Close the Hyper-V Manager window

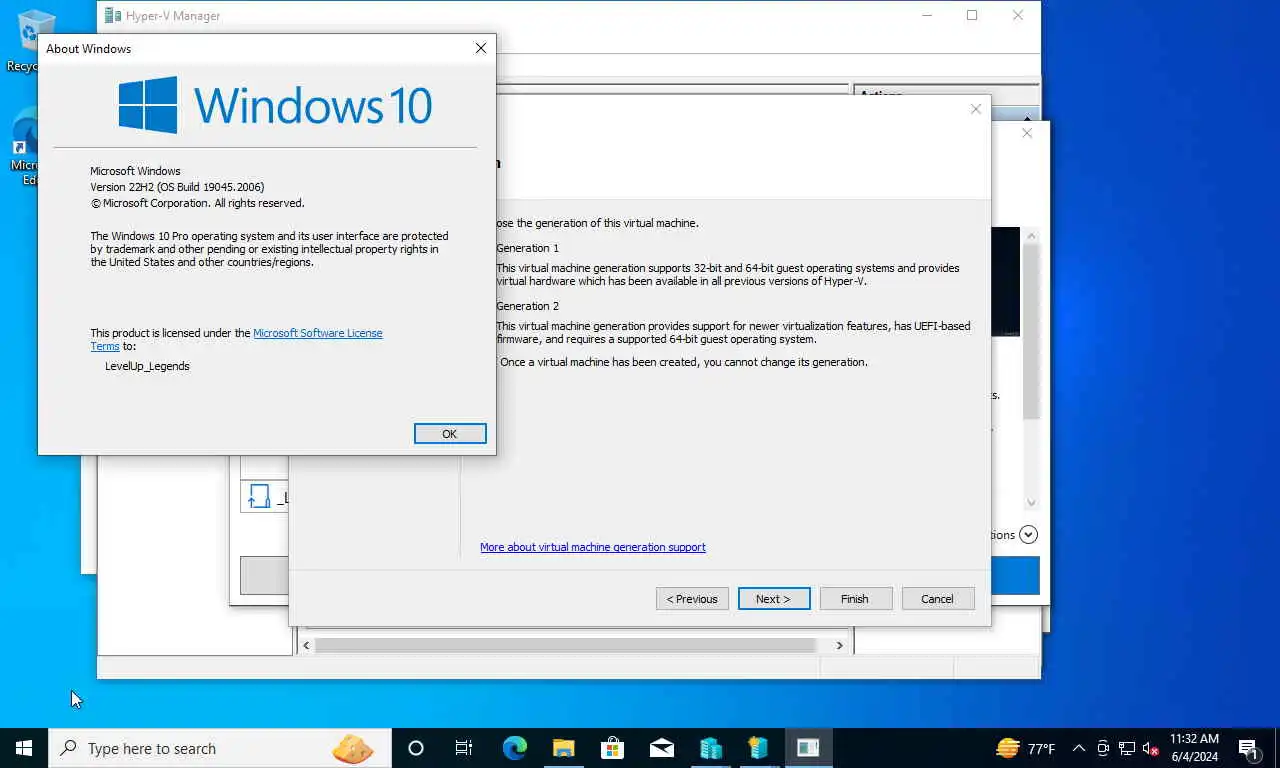coord(1018,15)
